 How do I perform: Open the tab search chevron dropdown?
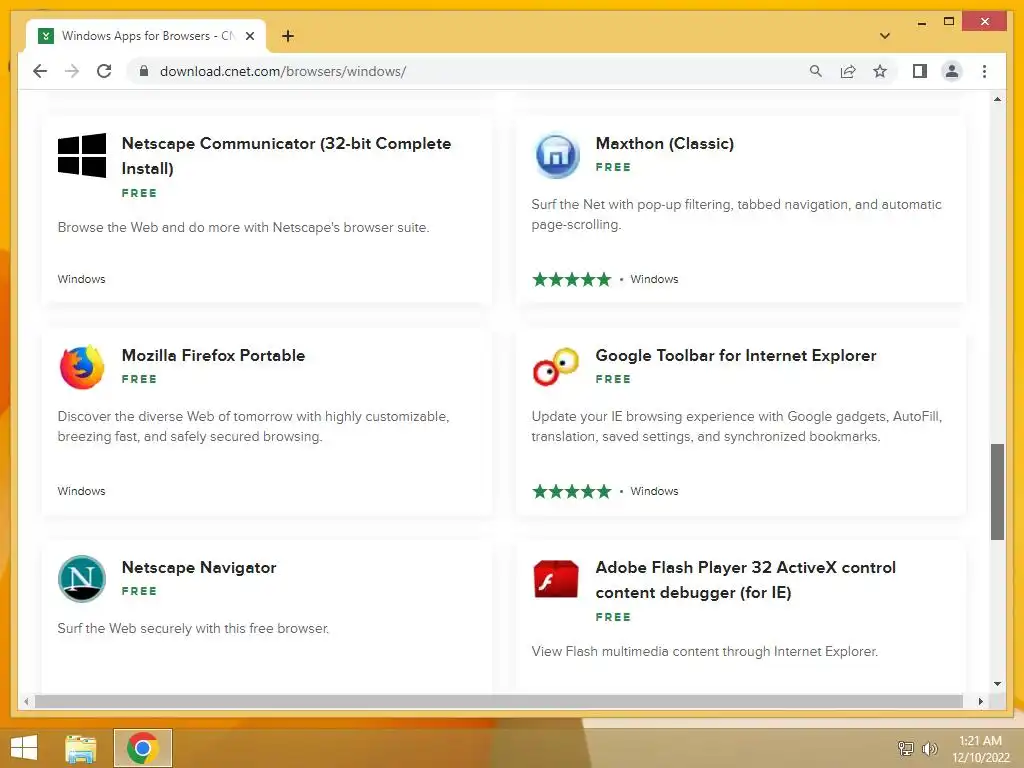885,36
